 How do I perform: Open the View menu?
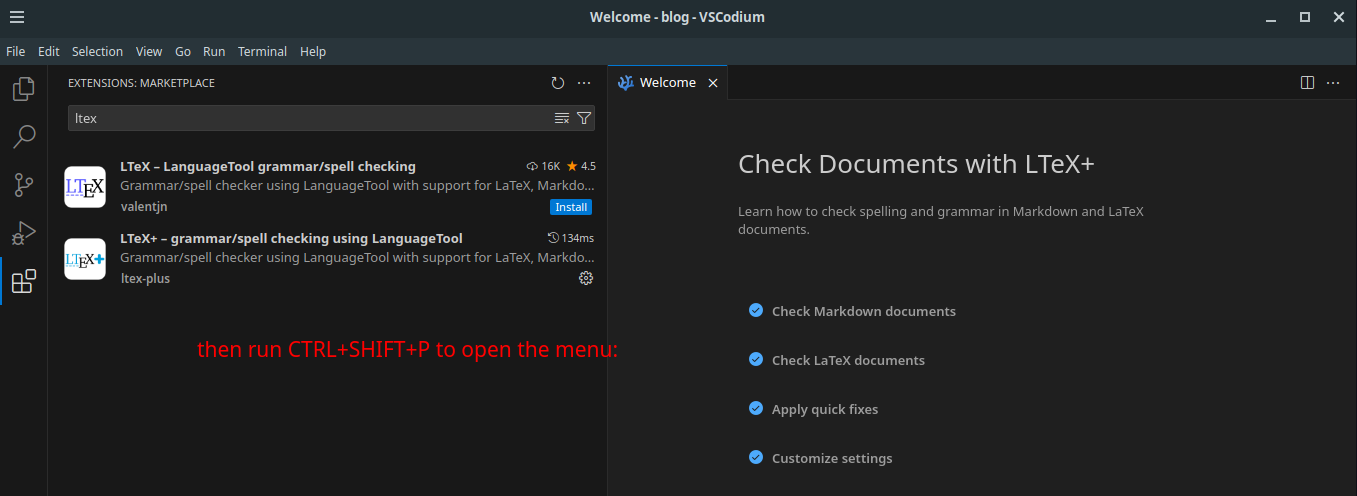tap(149, 51)
